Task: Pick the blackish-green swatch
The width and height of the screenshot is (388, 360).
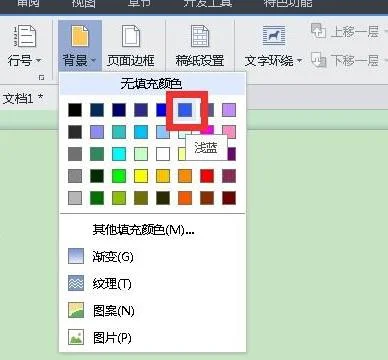Action: 97,176
